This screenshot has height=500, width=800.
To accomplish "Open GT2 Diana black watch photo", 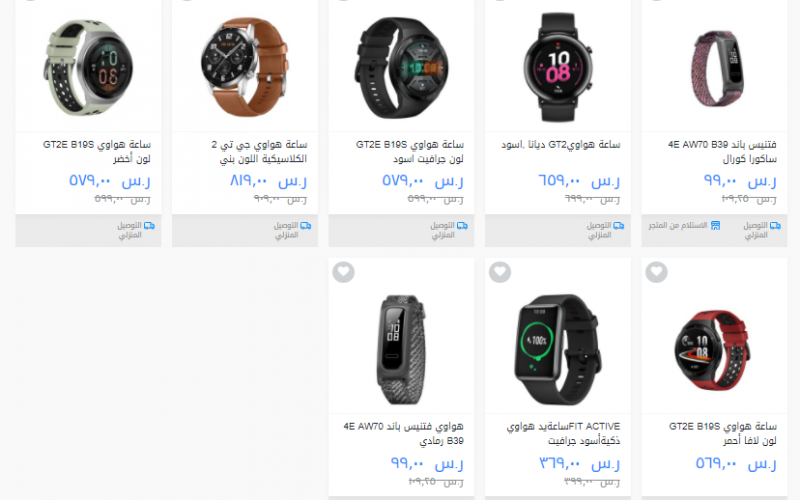I will pyautogui.click(x=558, y=67).
